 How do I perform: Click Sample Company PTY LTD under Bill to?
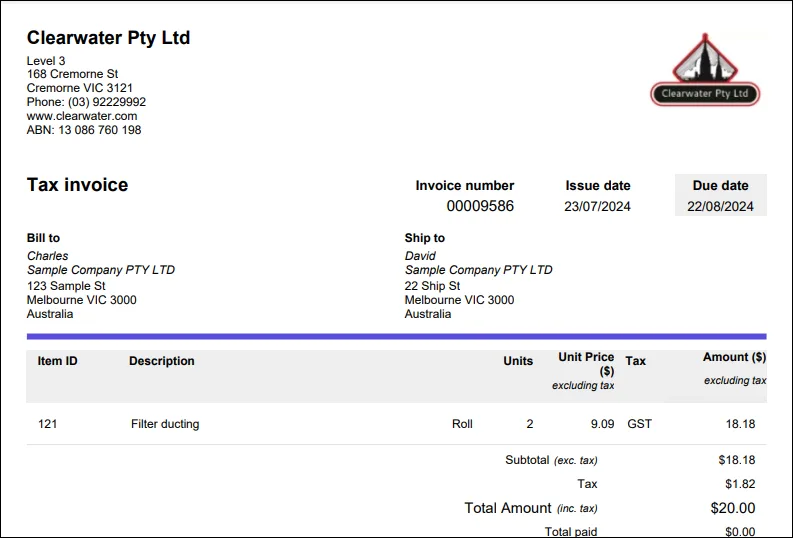[x=101, y=270]
